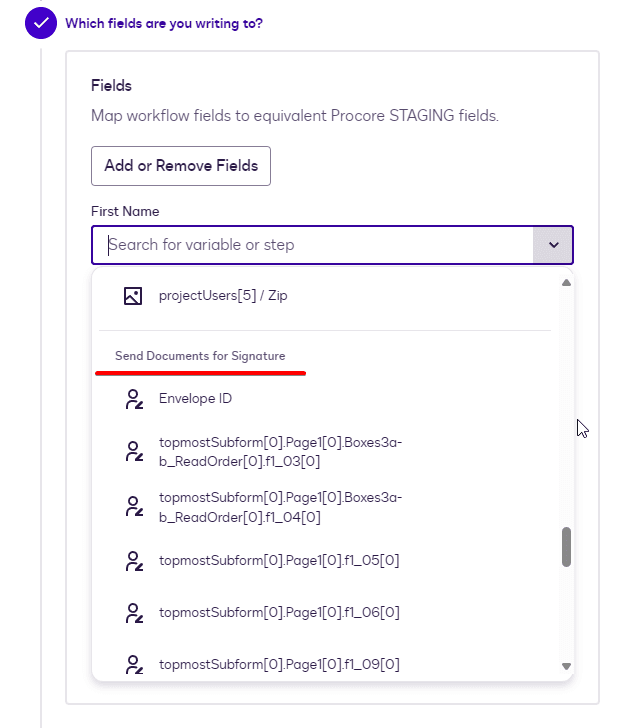The height and width of the screenshot is (728, 632).
Task: Click the signer icon beside the f1_09[0] field
Action: click(x=133, y=663)
